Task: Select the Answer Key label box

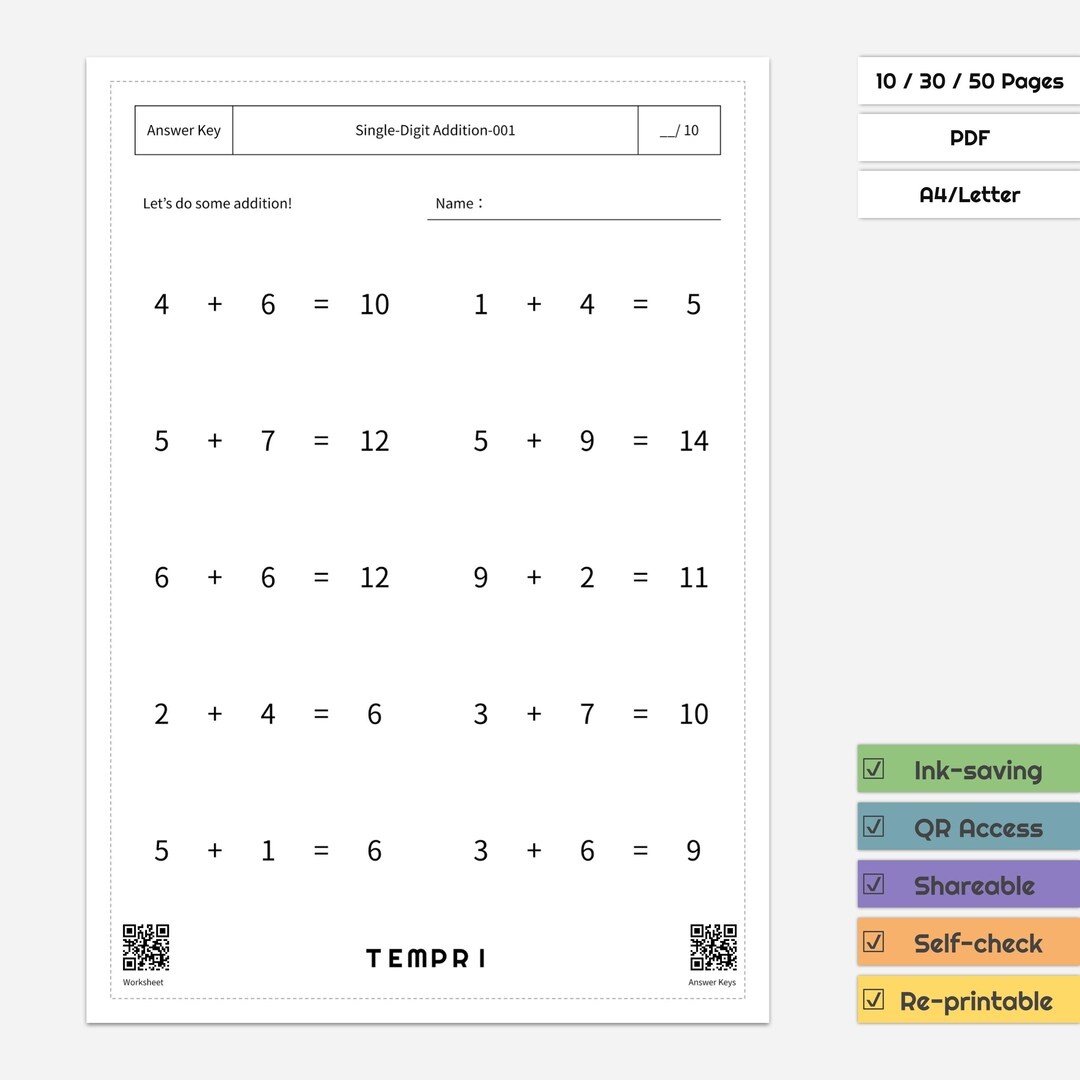Action: coord(183,130)
